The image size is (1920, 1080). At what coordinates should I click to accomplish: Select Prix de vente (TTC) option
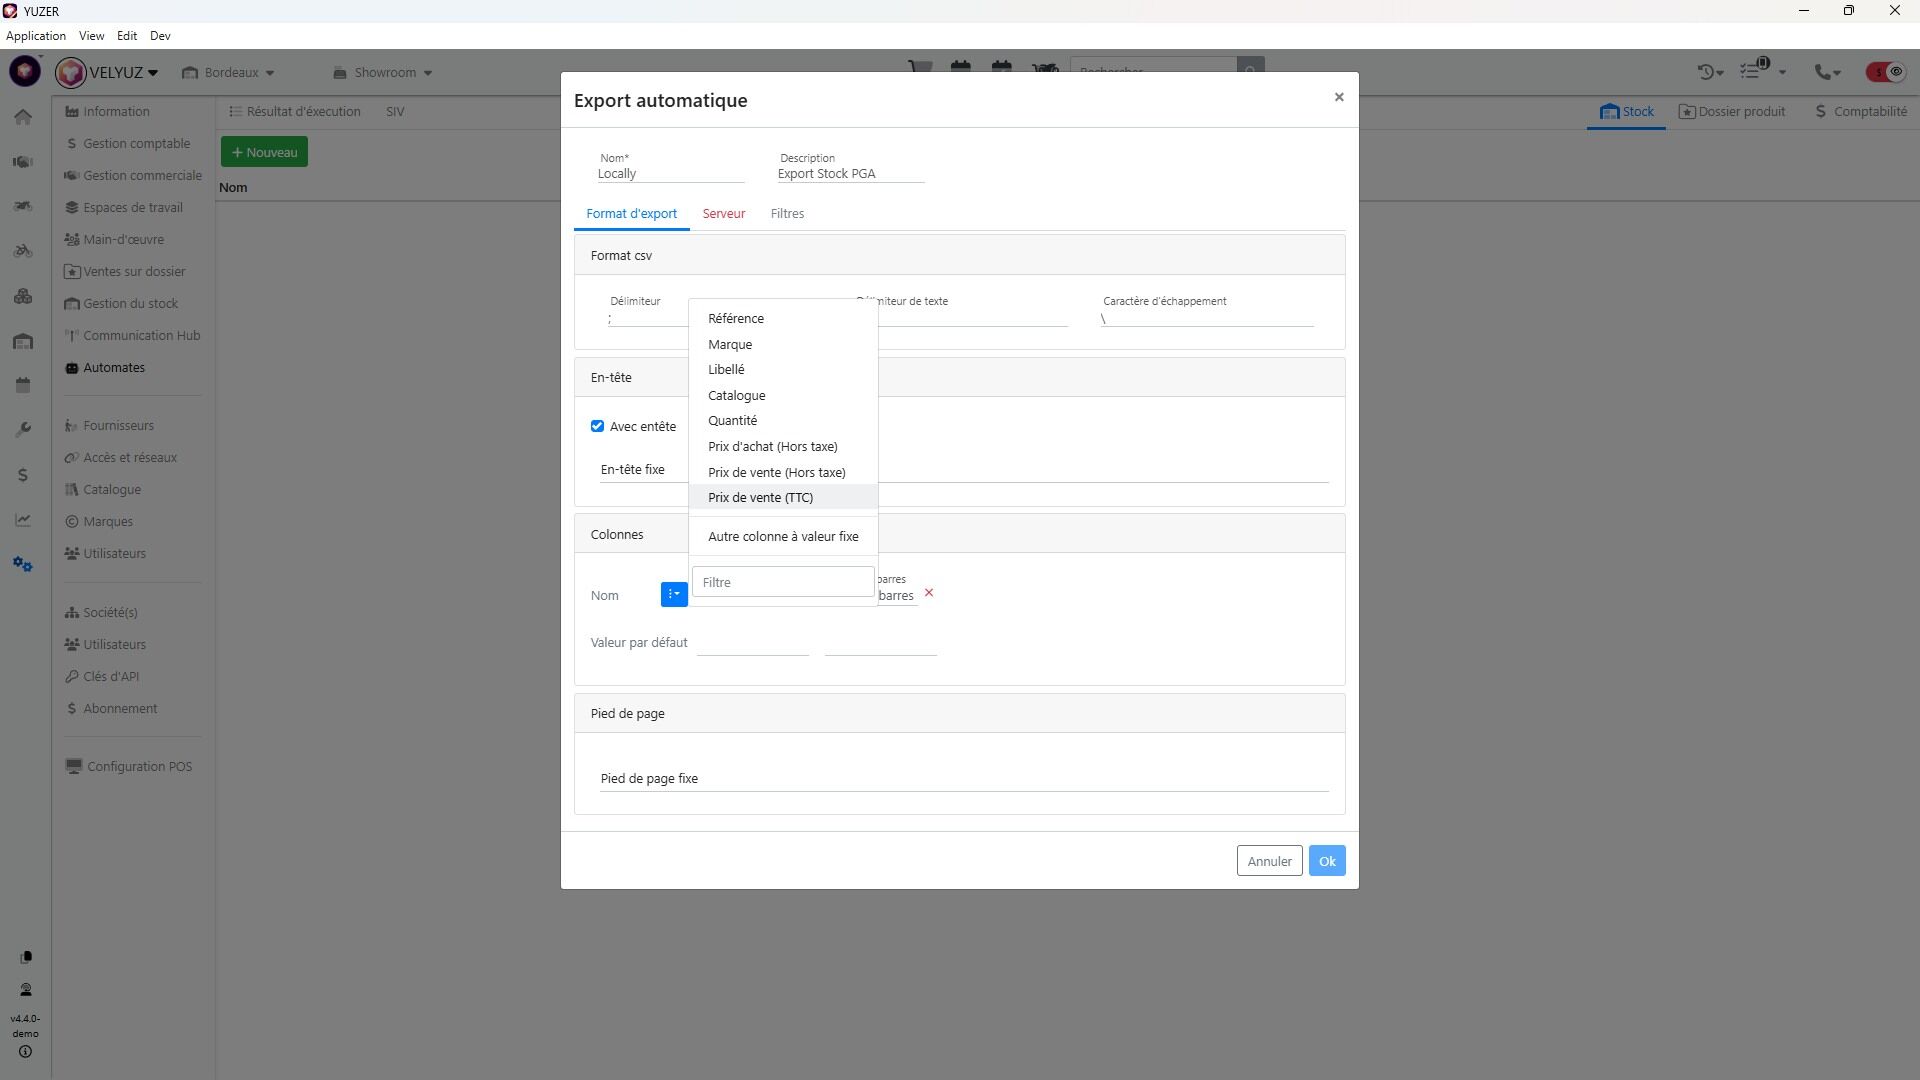760,497
